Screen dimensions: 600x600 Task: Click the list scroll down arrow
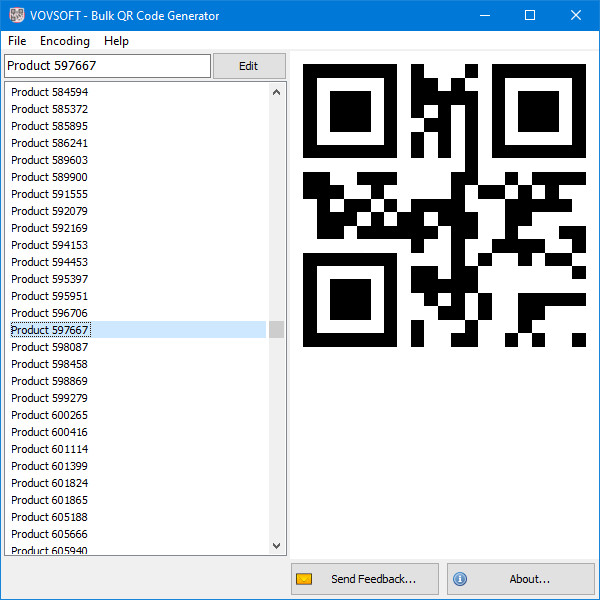click(276, 545)
